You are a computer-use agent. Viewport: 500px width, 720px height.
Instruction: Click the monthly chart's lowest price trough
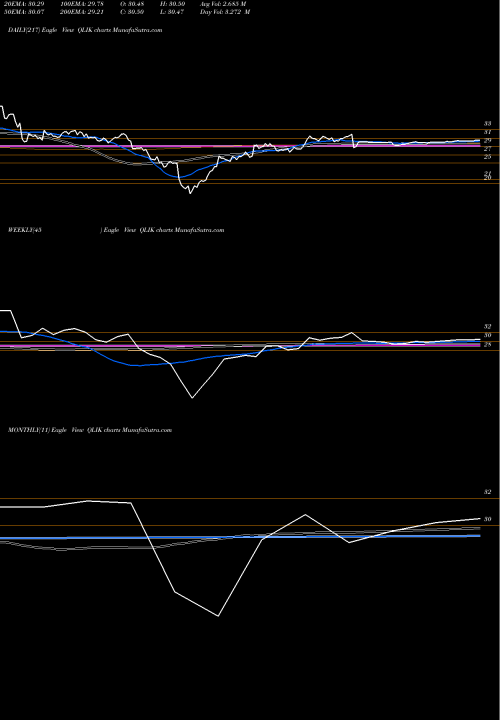coord(218,616)
